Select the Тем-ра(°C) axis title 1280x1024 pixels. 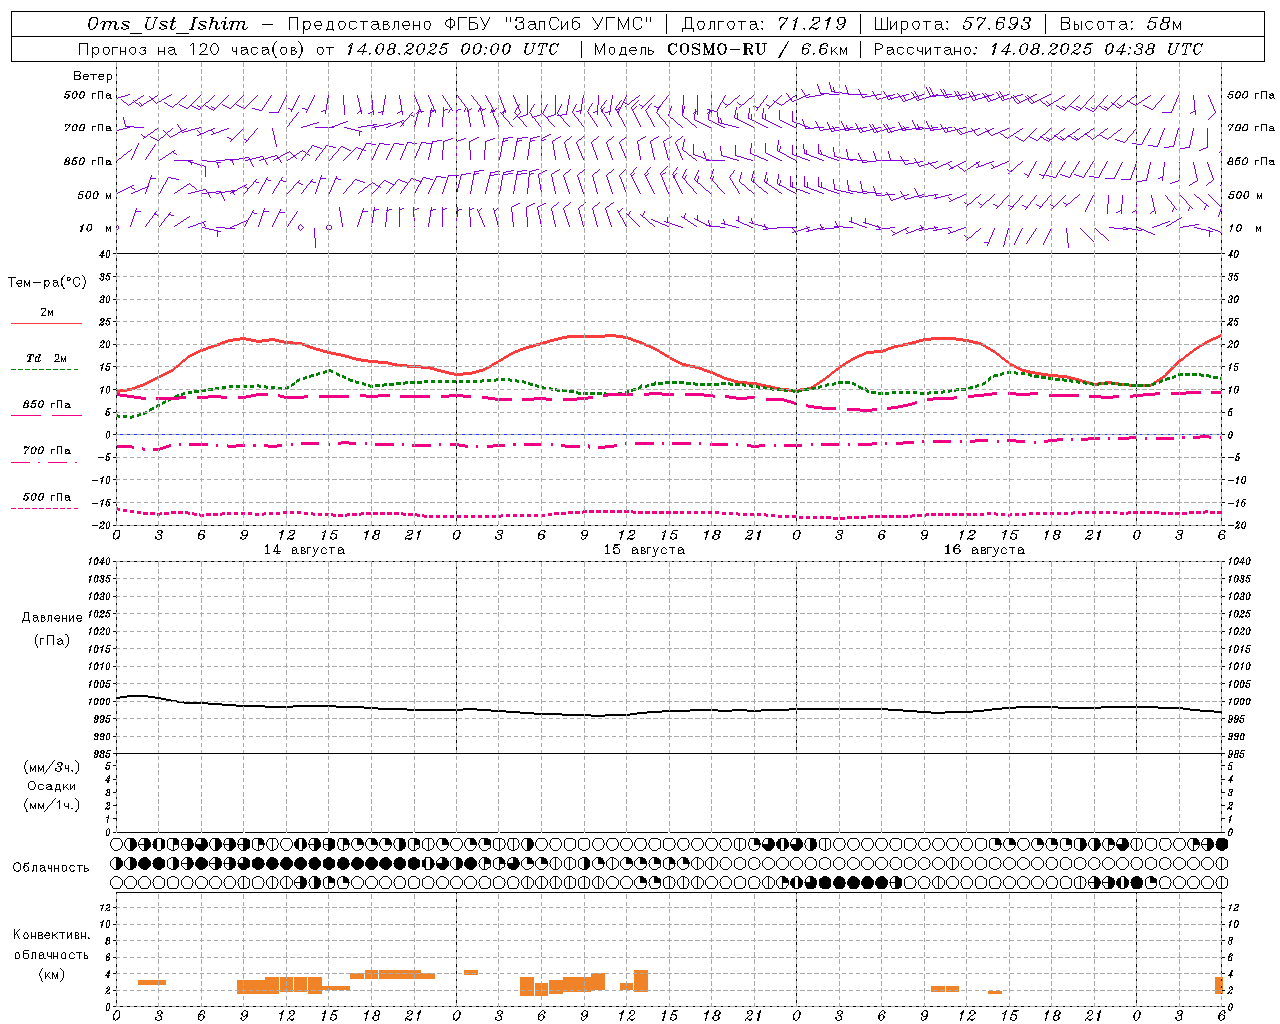click(47, 282)
